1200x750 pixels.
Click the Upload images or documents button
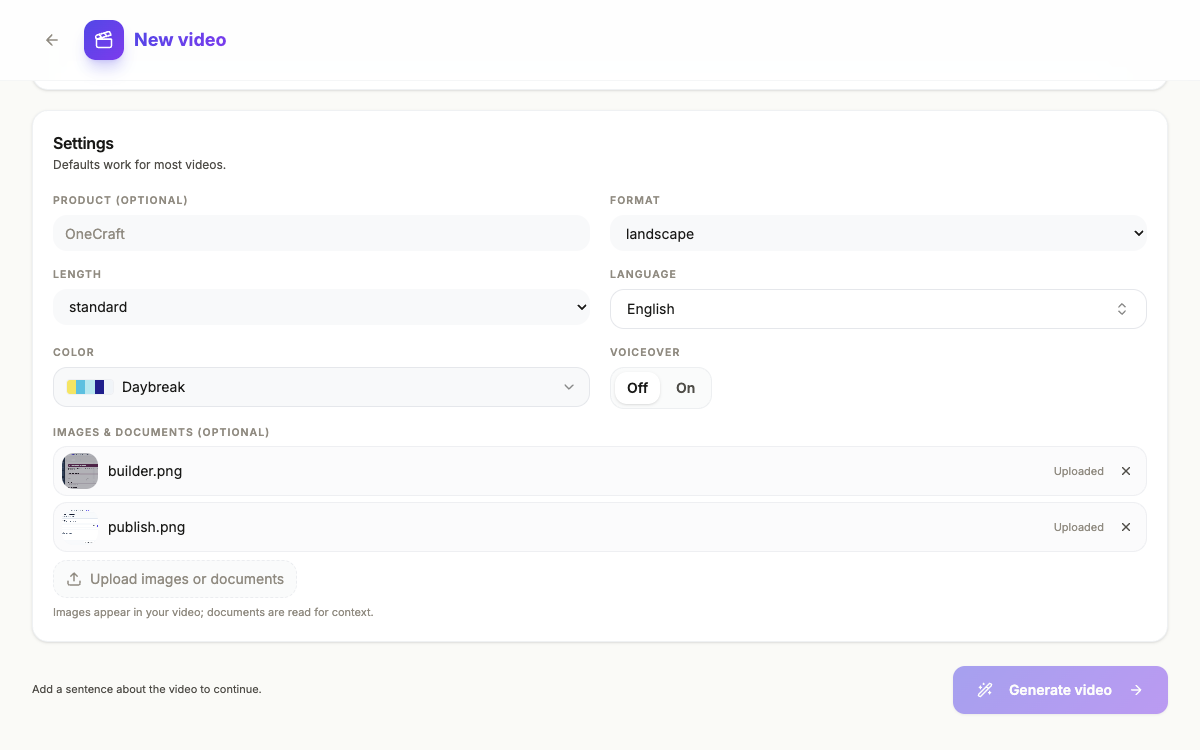click(x=175, y=579)
